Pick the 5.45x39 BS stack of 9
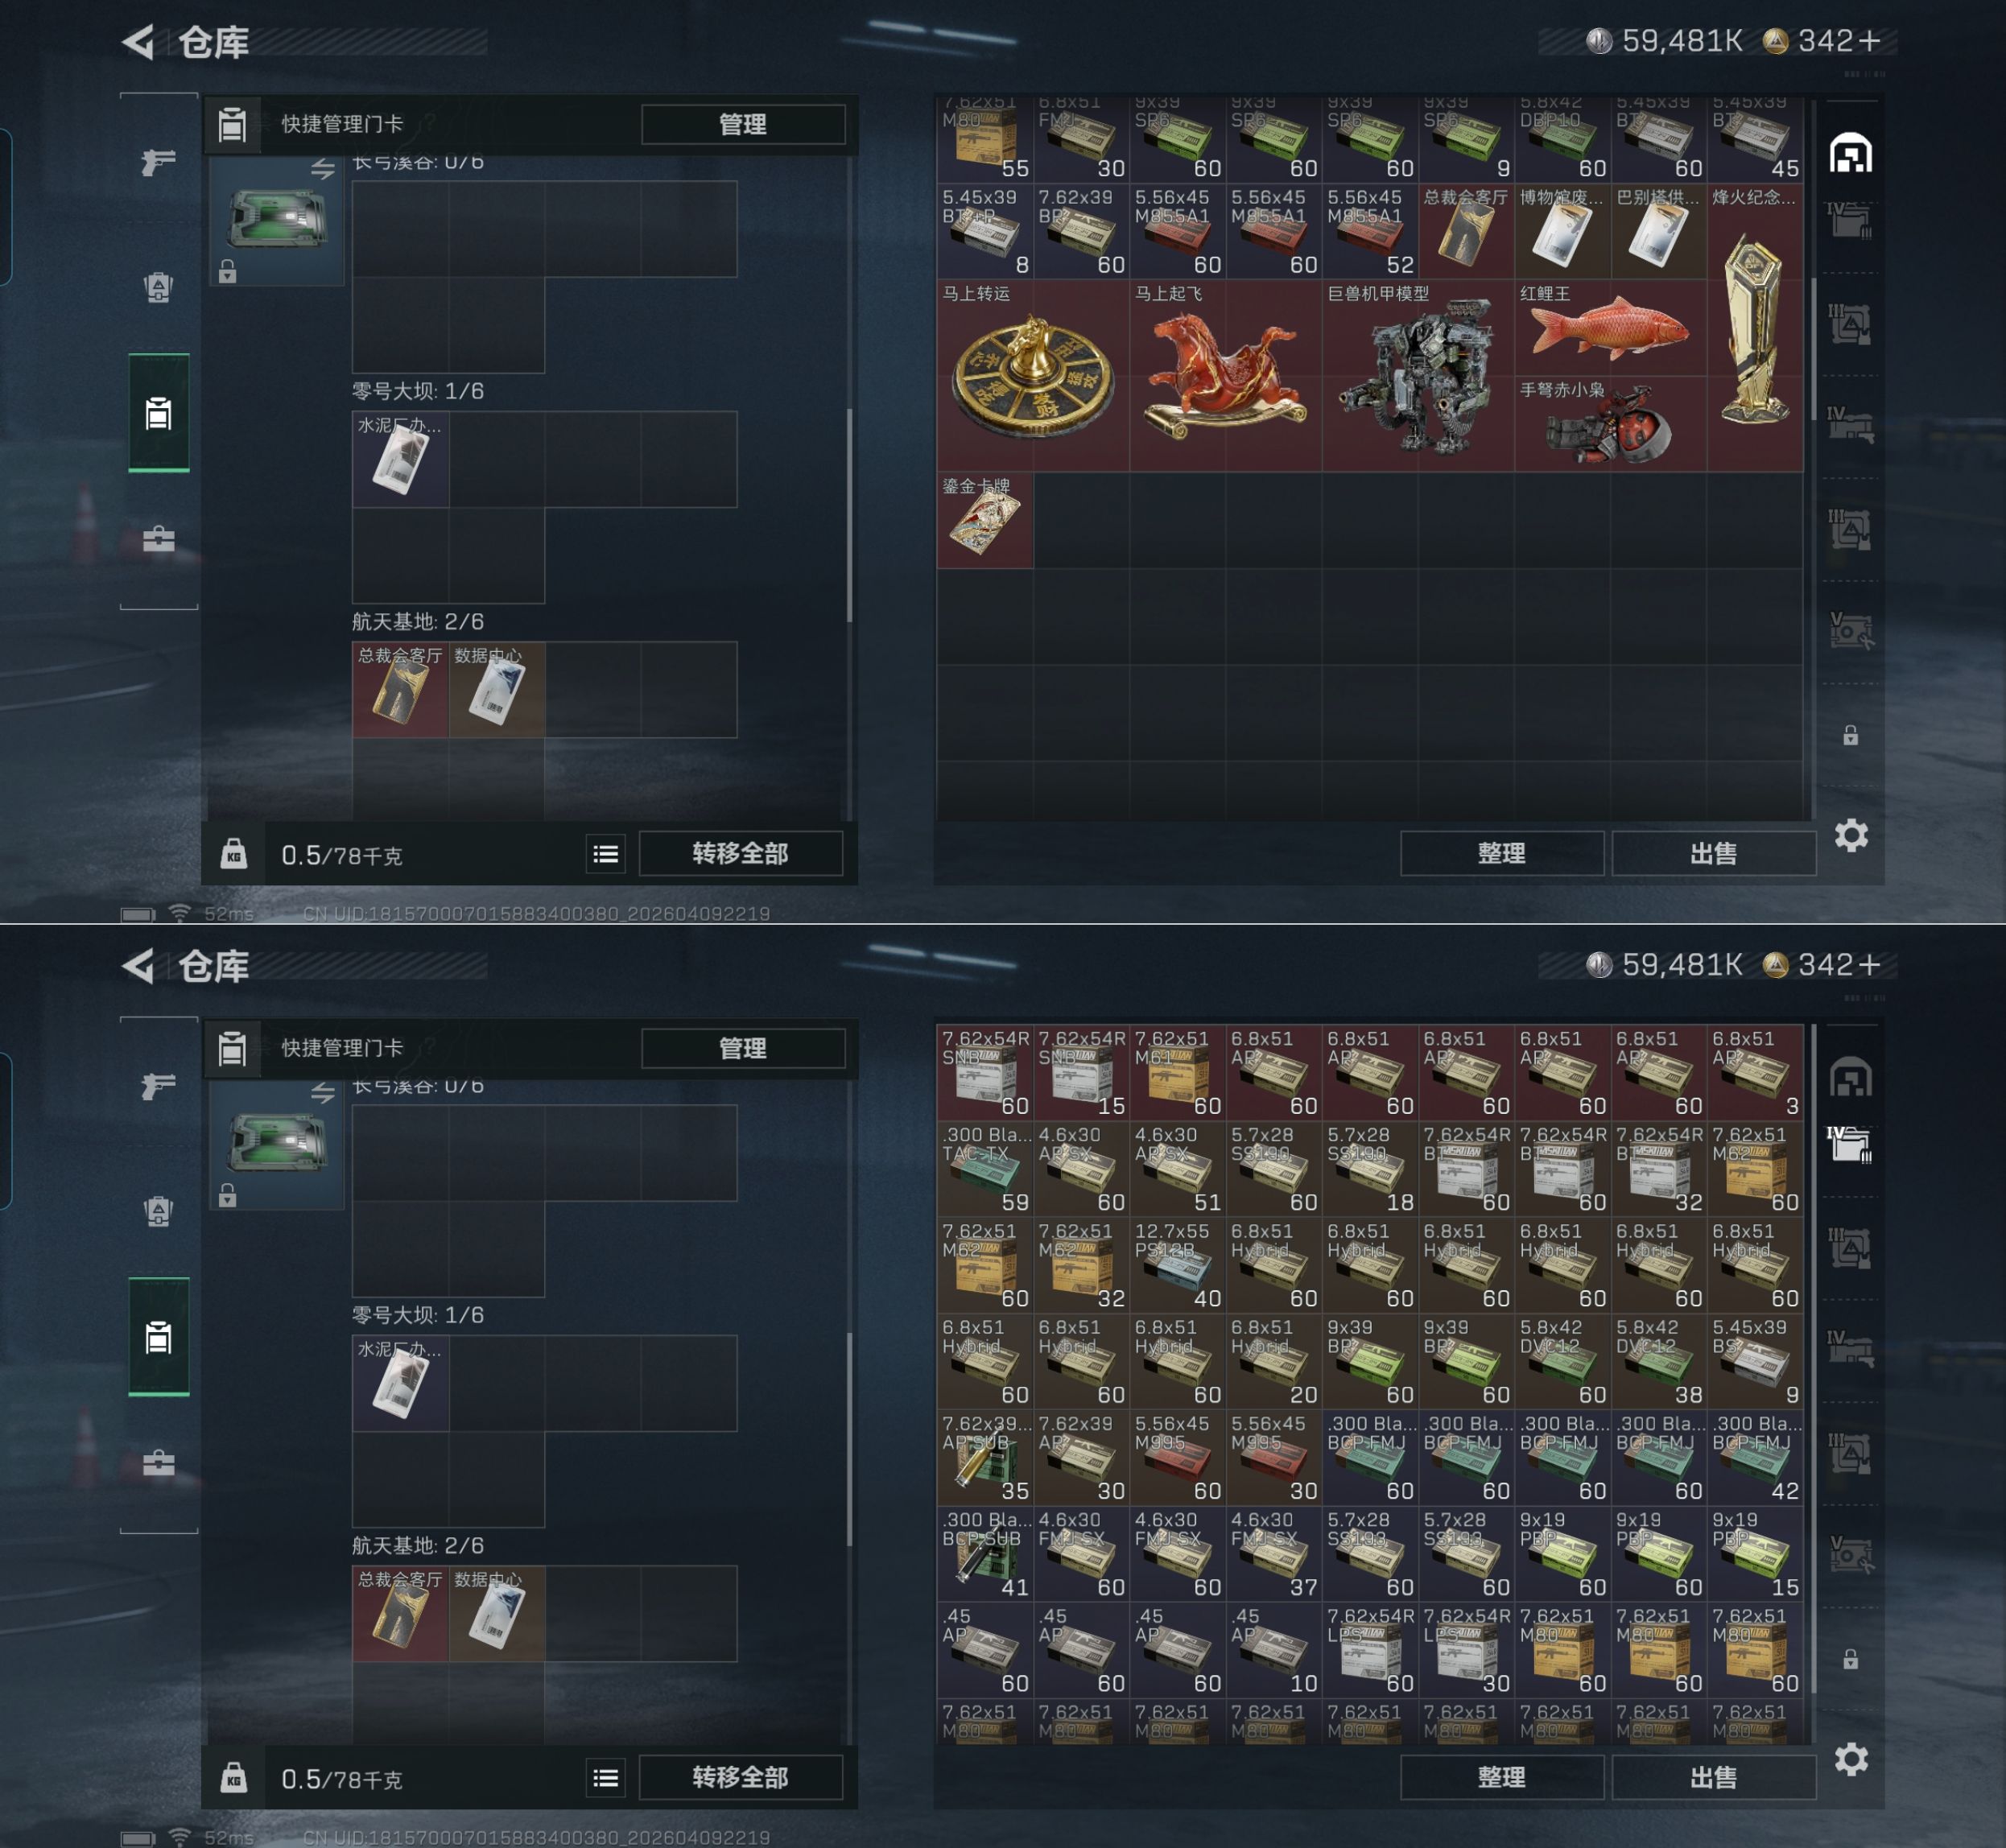 pos(1755,1361)
